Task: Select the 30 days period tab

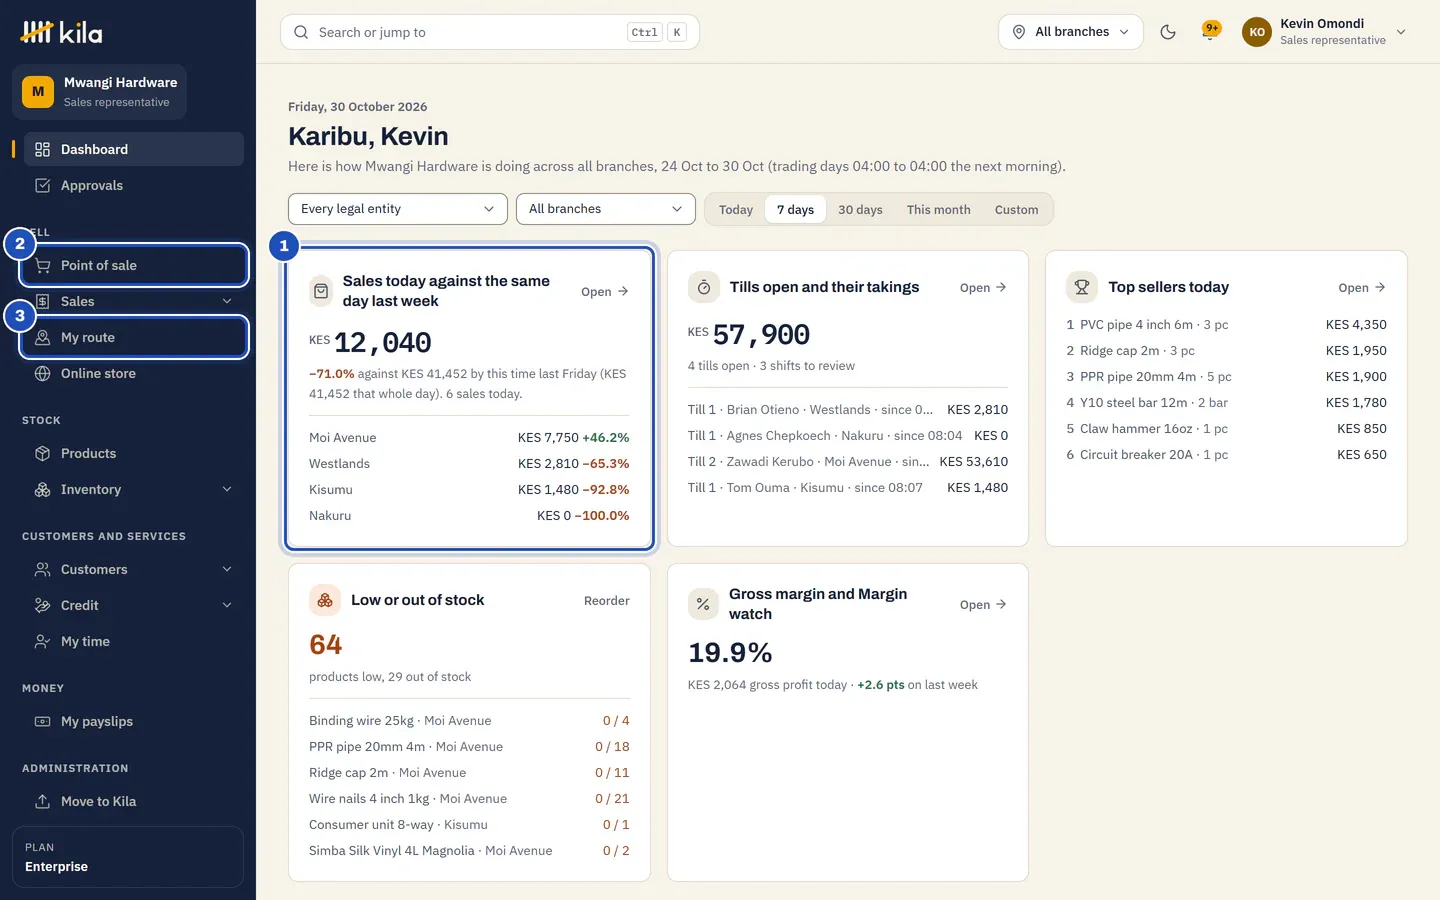Action: pyautogui.click(x=860, y=209)
